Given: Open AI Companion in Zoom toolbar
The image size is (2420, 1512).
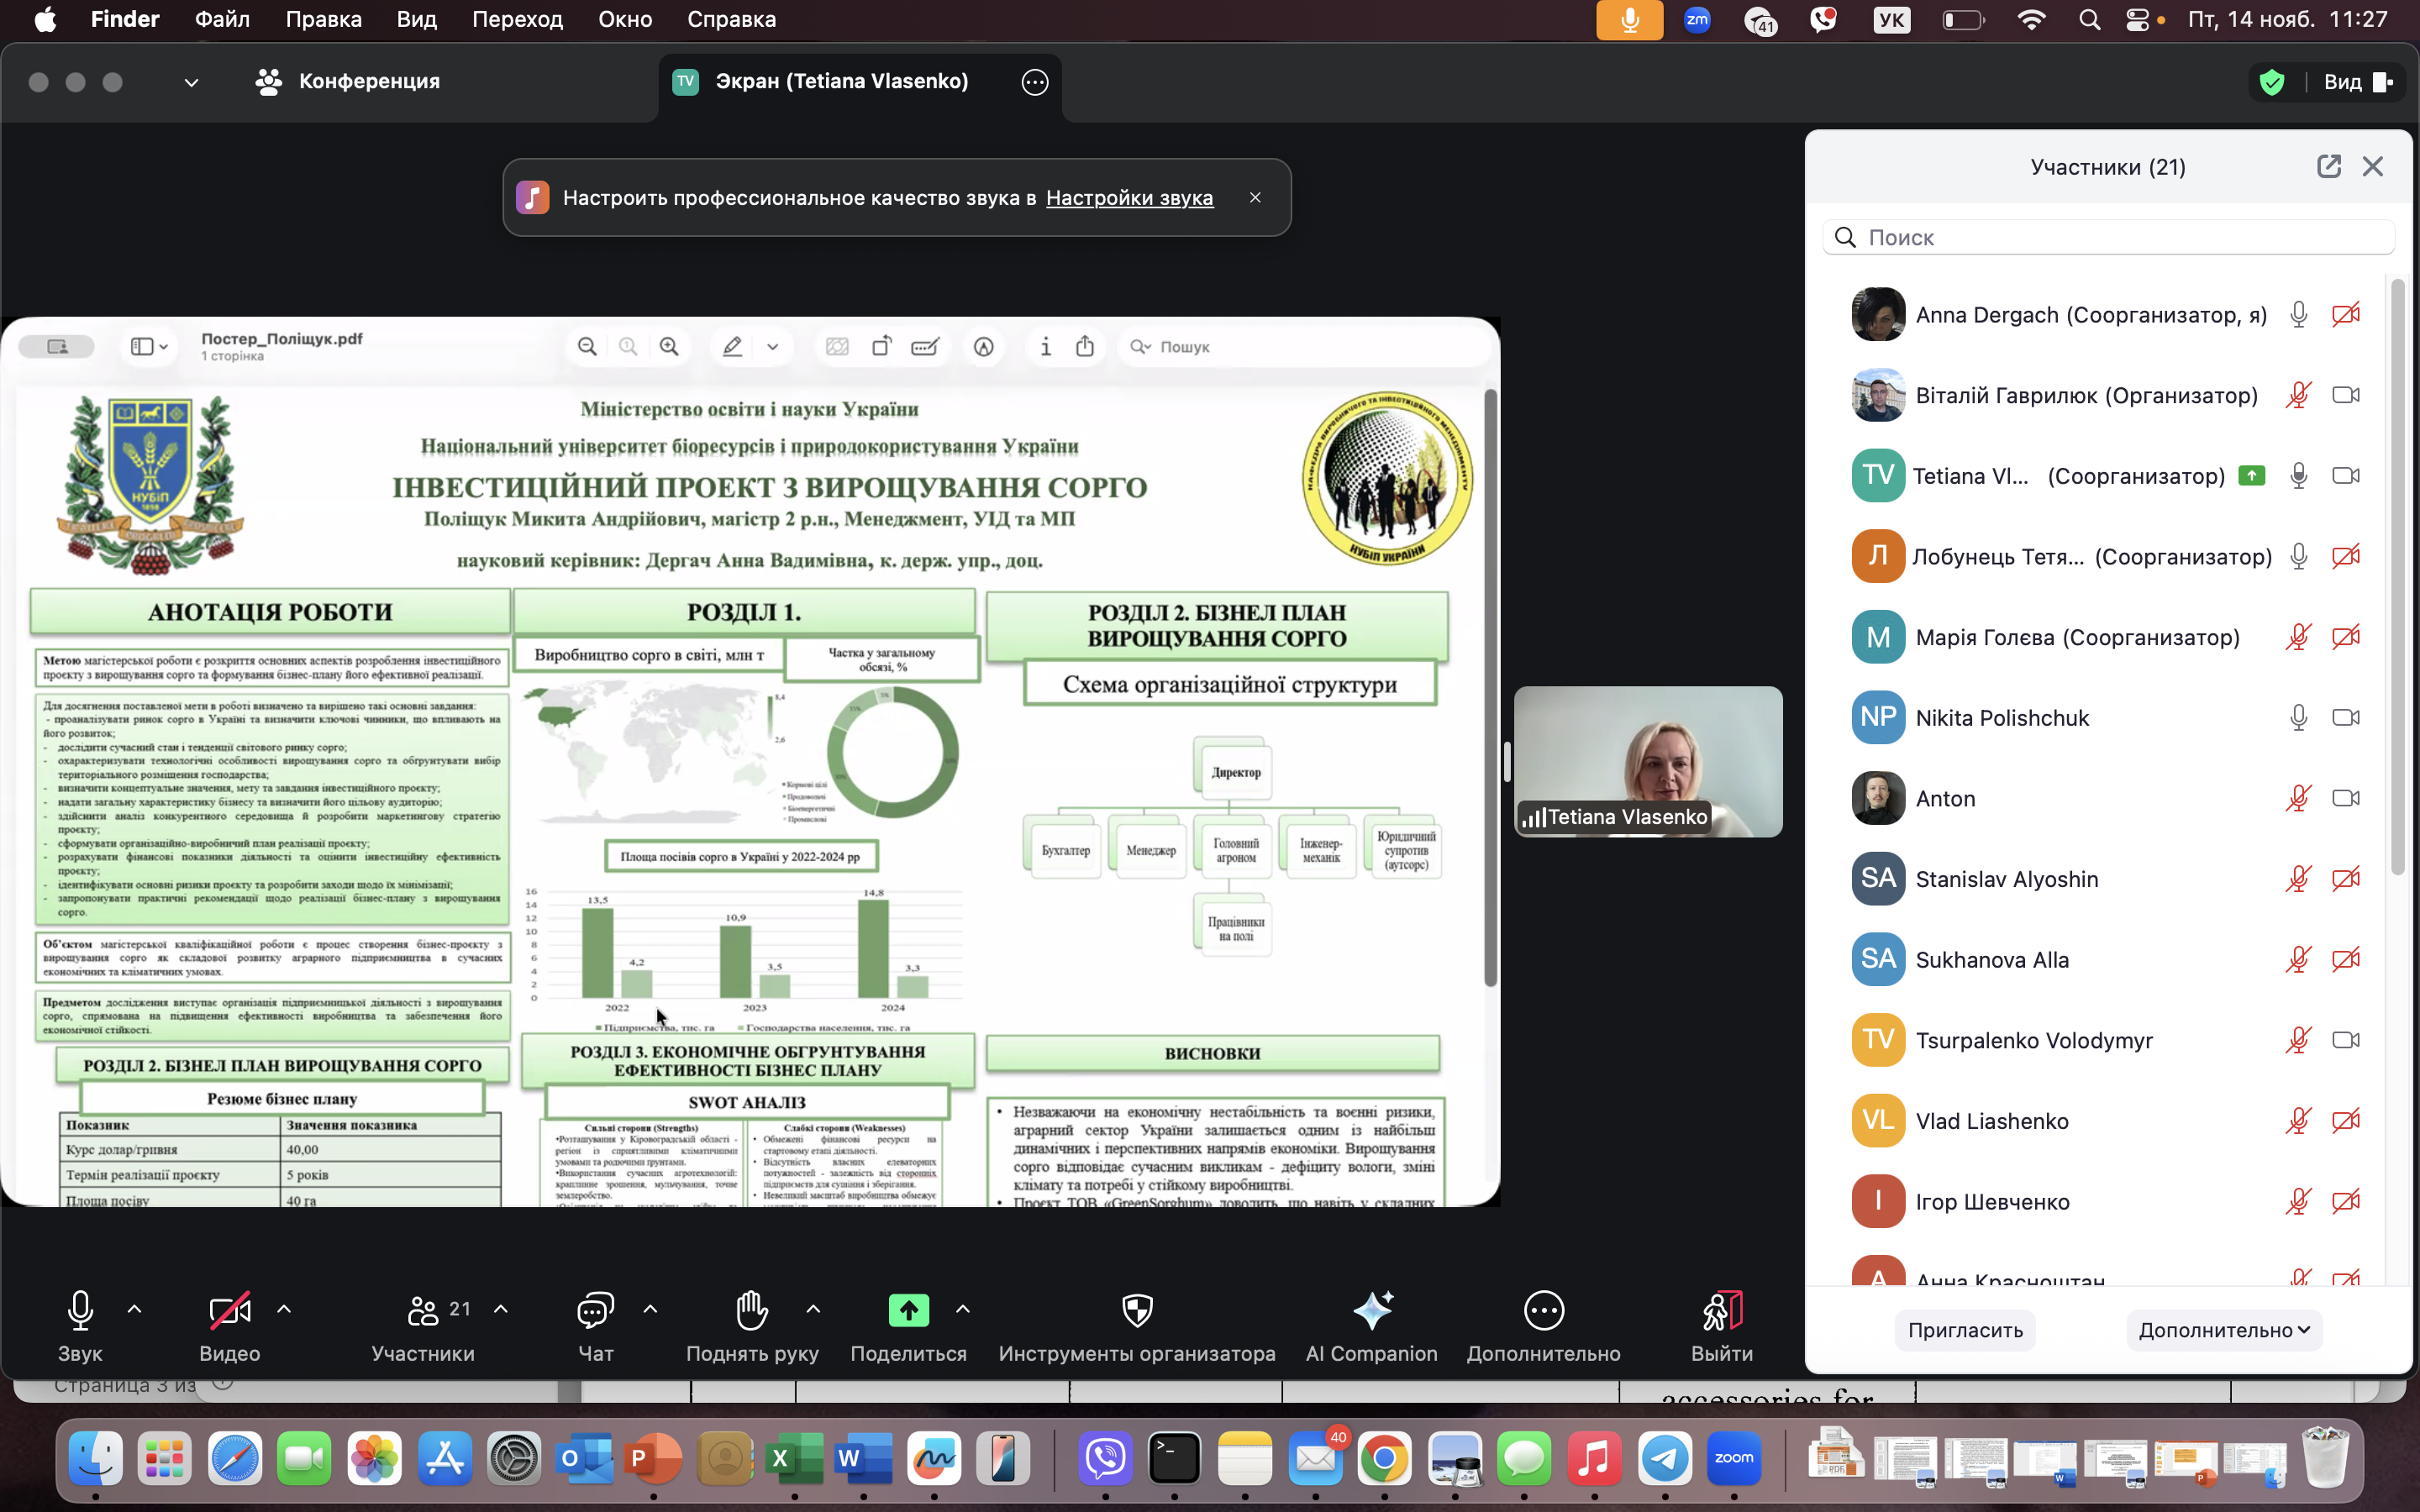Looking at the screenshot, I should [1371, 1310].
